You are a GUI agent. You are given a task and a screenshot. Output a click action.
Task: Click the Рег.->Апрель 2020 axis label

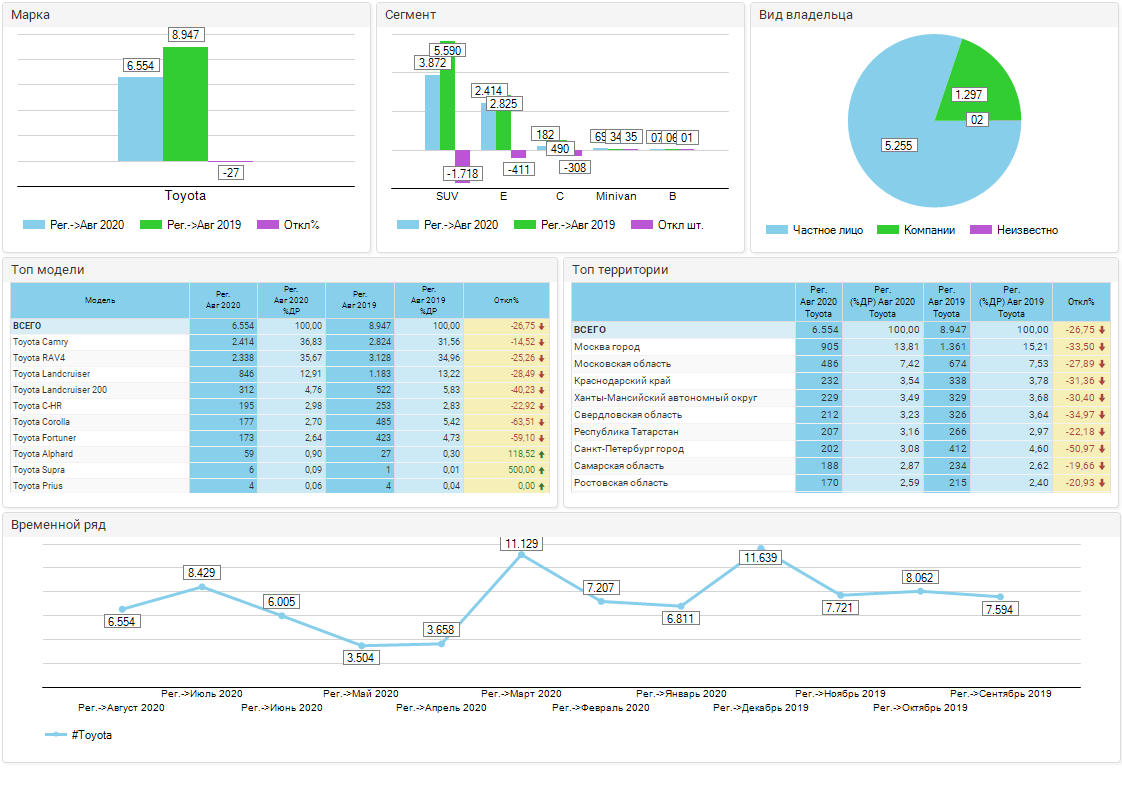[441, 708]
